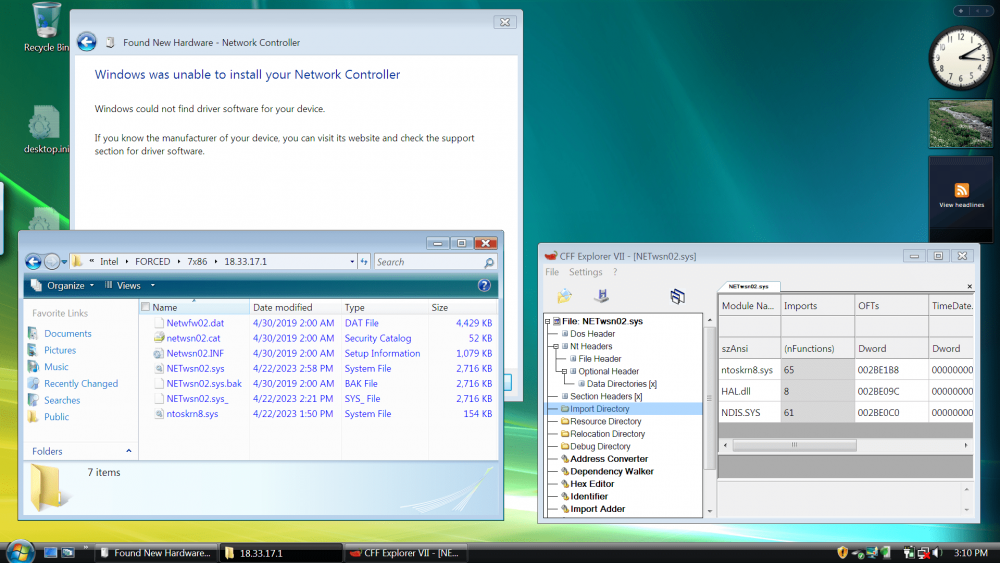Toggle the select-all checkbox beside Name column
The image size is (1000, 563).
tap(146, 308)
